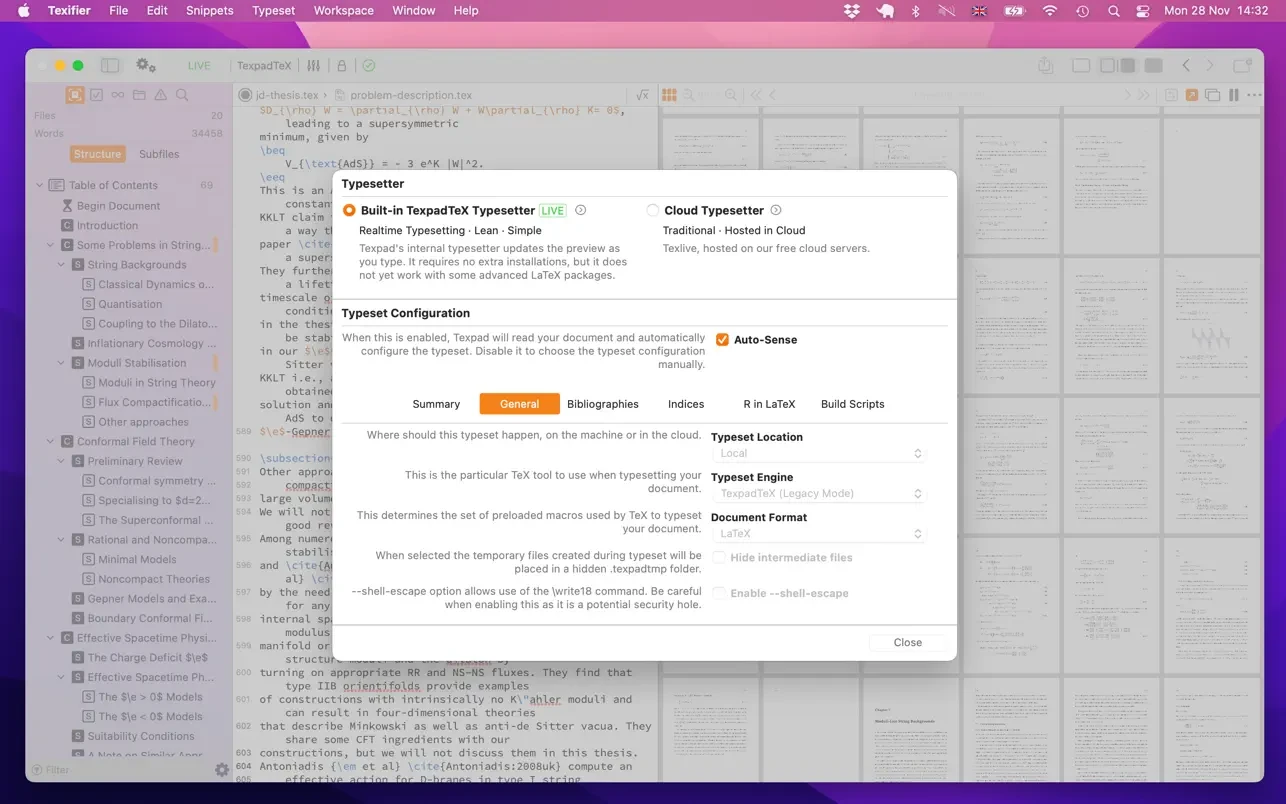Open Document Format dropdown
This screenshot has width=1286, height=804.
coord(819,533)
